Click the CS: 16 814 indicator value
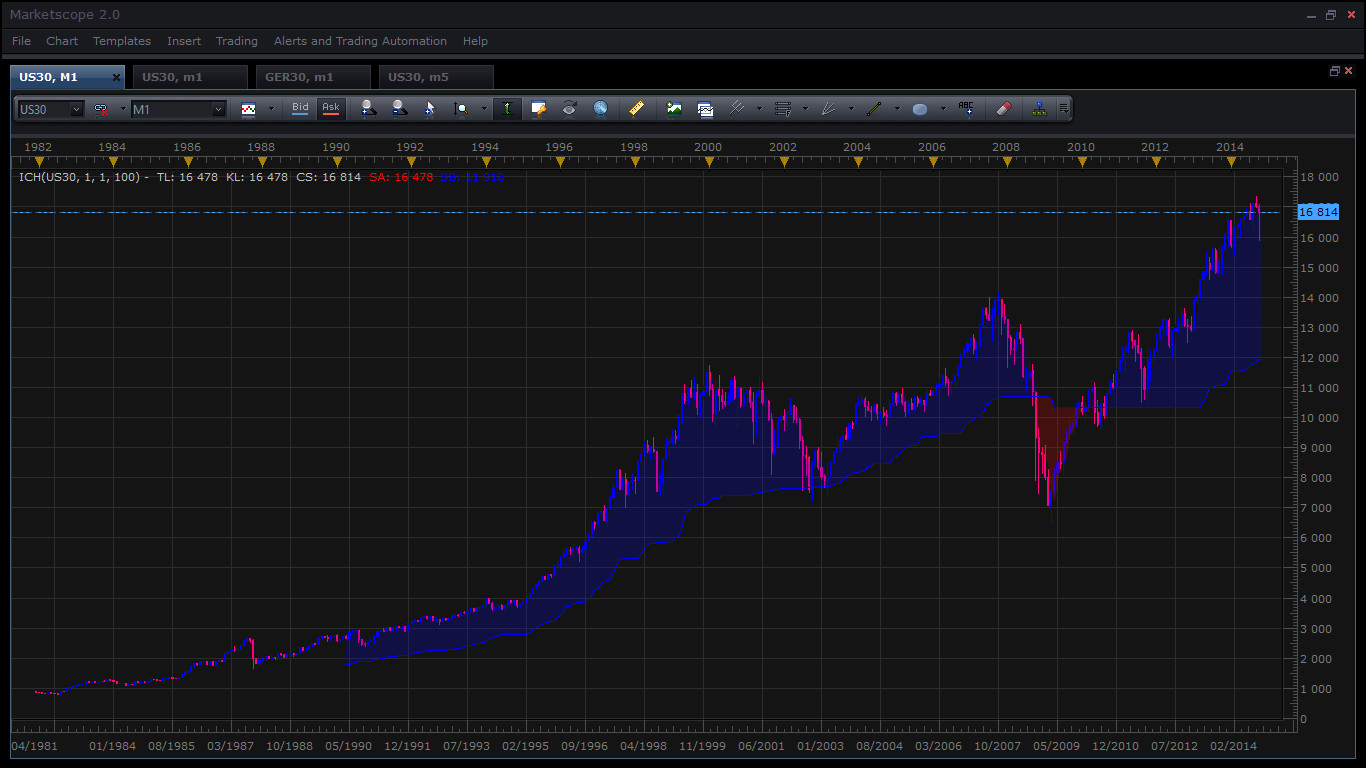The height and width of the screenshot is (768, 1366). click(x=328, y=177)
